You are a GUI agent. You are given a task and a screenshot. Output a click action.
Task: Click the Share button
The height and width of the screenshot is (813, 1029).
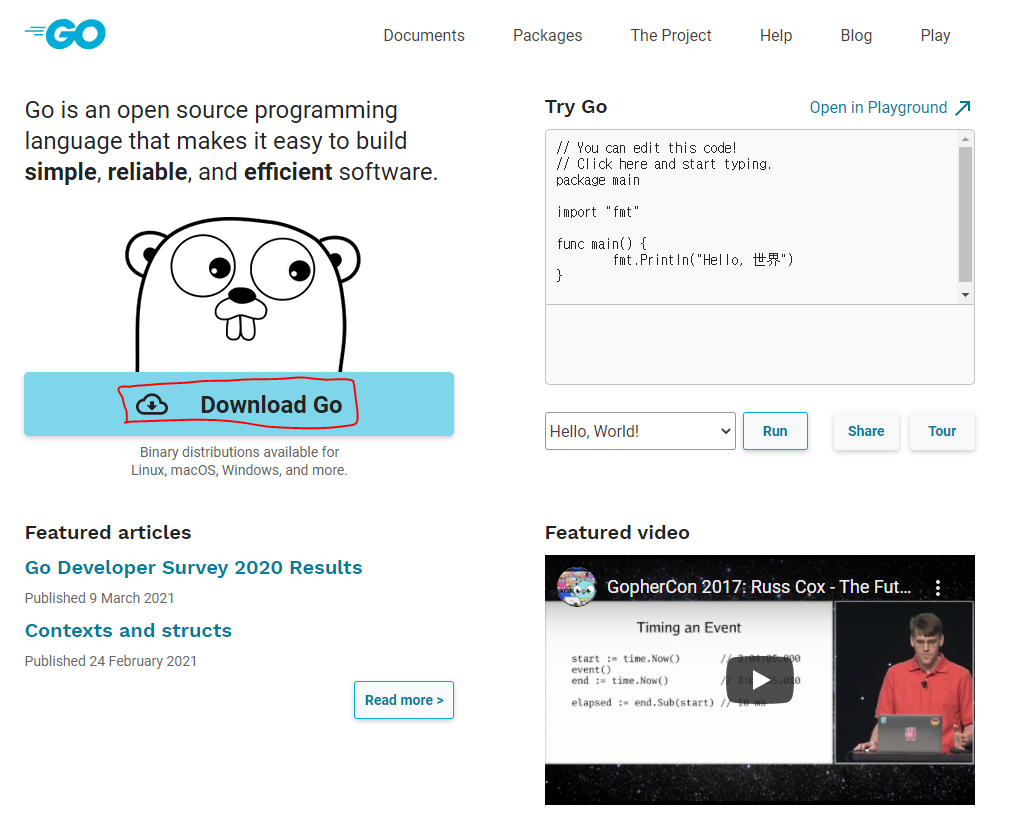tap(866, 431)
